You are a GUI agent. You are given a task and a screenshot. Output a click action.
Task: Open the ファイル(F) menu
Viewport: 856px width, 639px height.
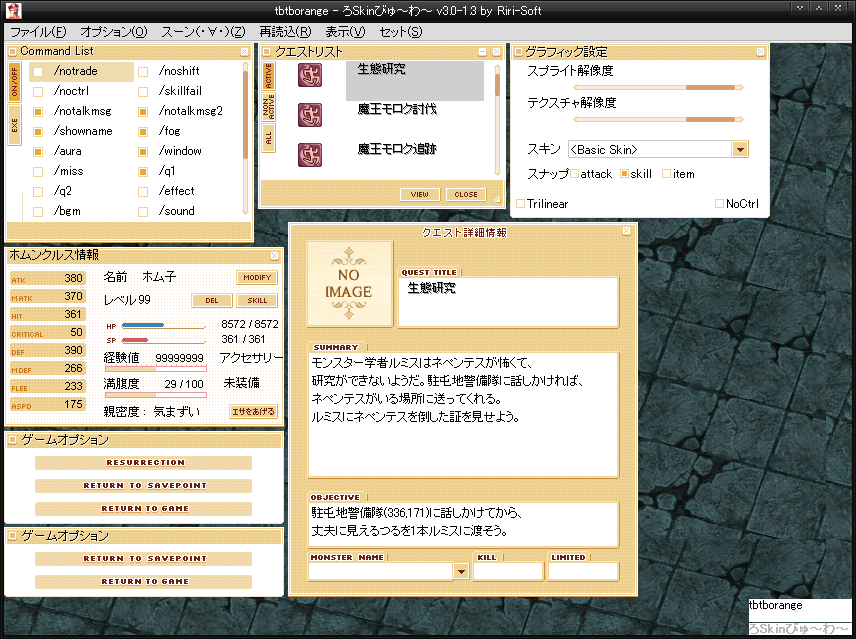click(x=38, y=32)
